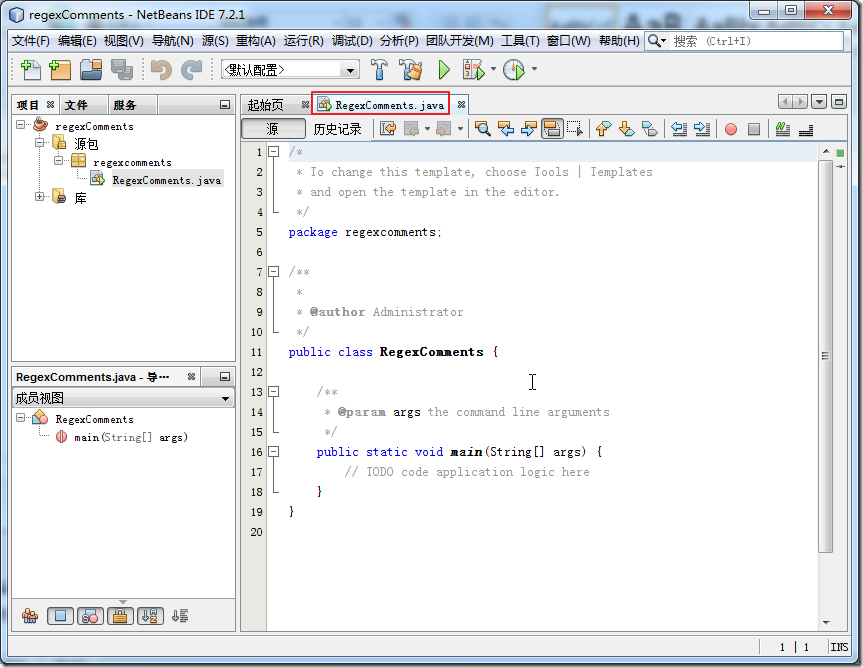This screenshot has width=863, height=668.
Task: Run the project with green play icon
Action: (x=444, y=70)
